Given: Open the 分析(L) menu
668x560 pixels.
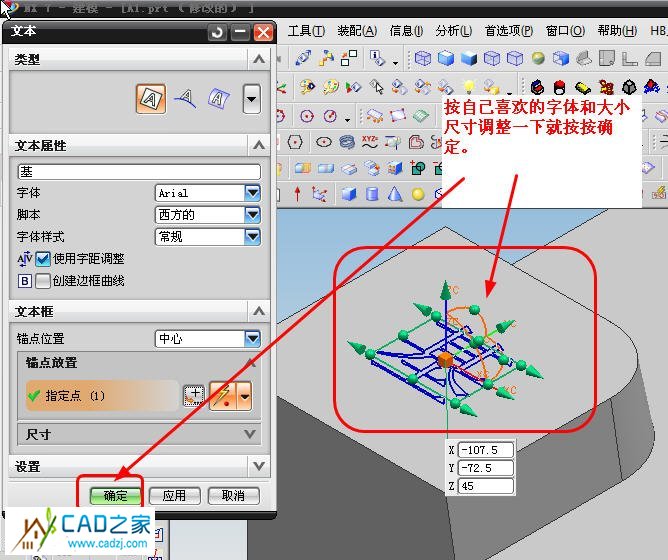Looking at the screenshot, I should [454, 31].
